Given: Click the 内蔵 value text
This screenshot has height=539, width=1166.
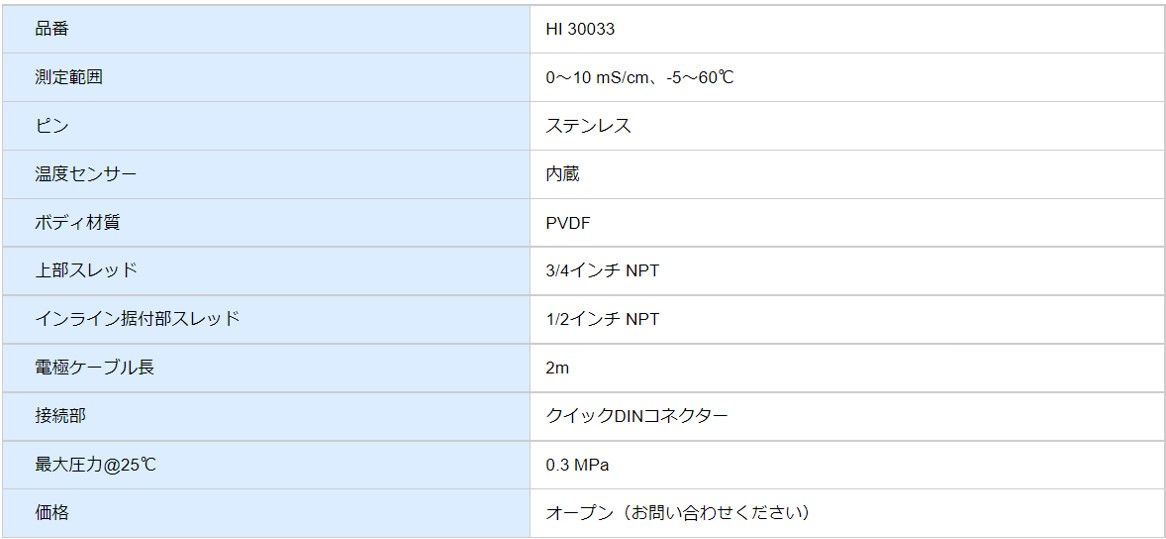Looking at the screenshot, I should coord(563,174).
